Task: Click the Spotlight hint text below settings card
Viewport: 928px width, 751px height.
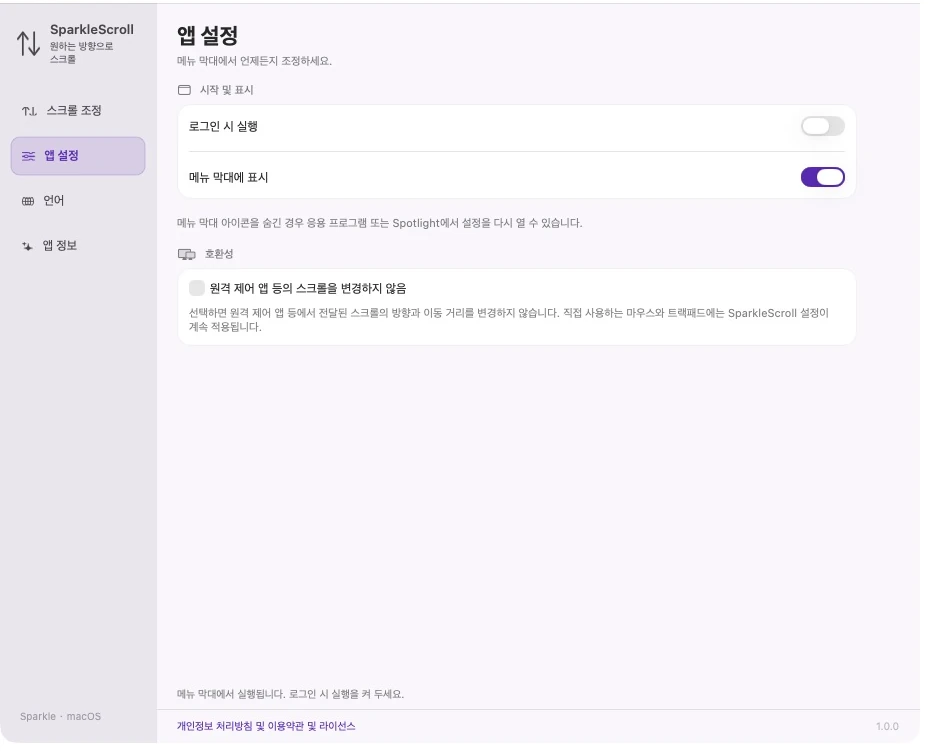Action: click(x=382, y=225)
